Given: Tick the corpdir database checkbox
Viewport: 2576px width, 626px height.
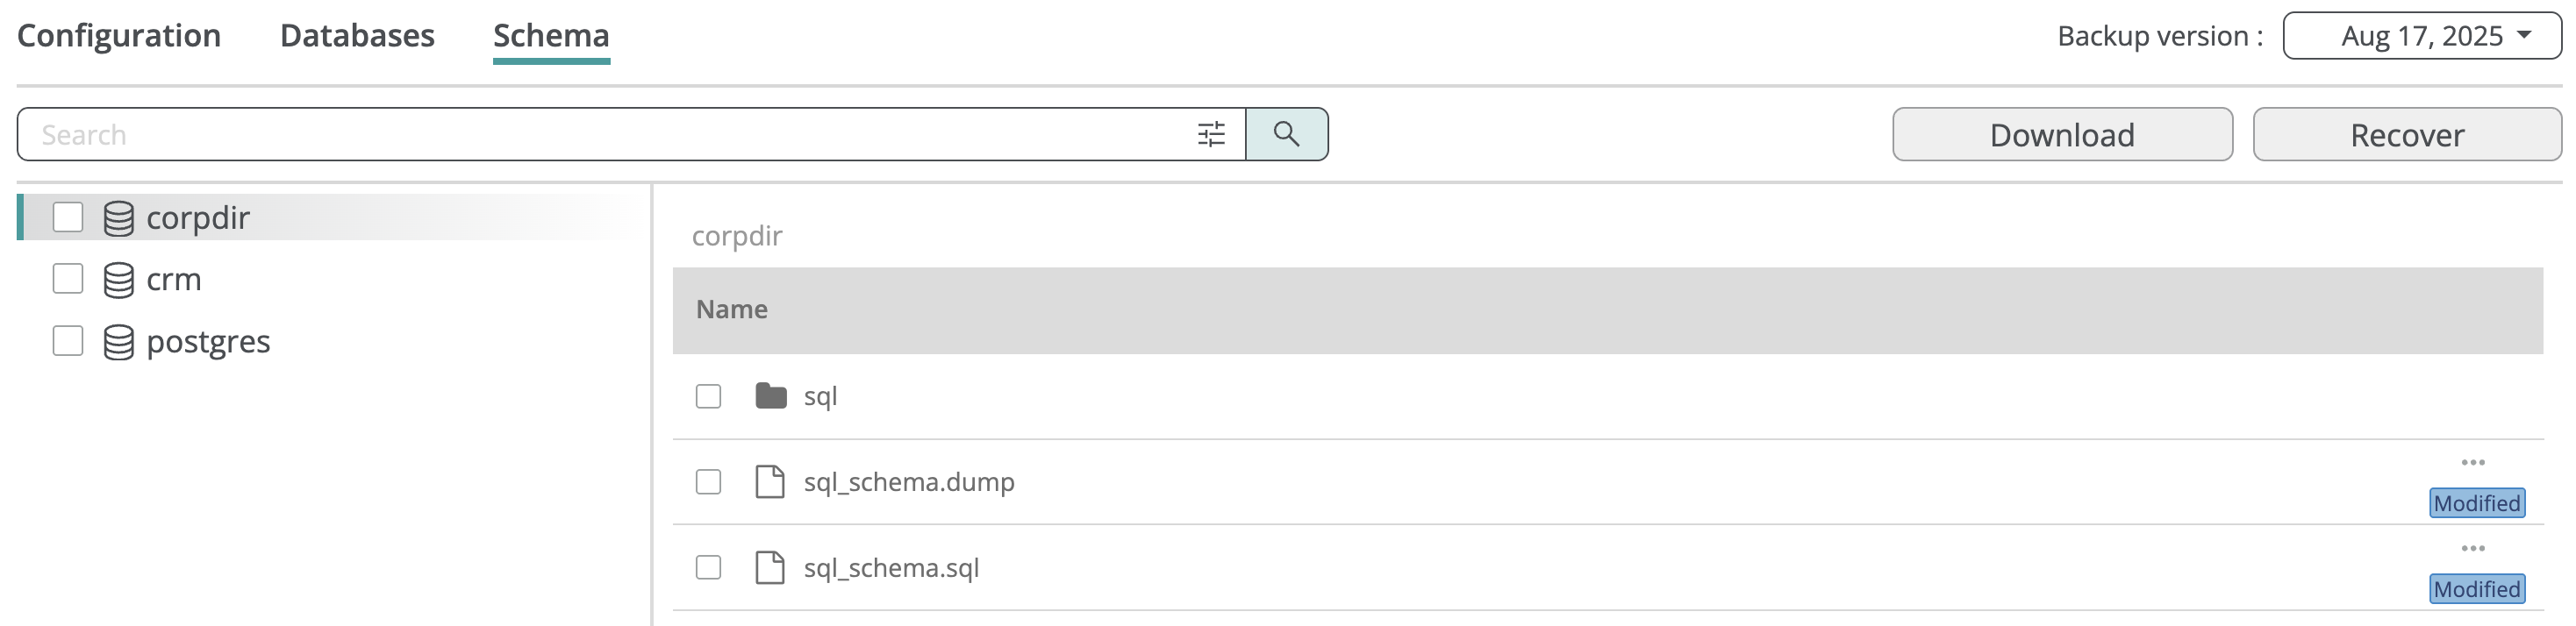Looking at the screenshot, I should coord(68,217).
